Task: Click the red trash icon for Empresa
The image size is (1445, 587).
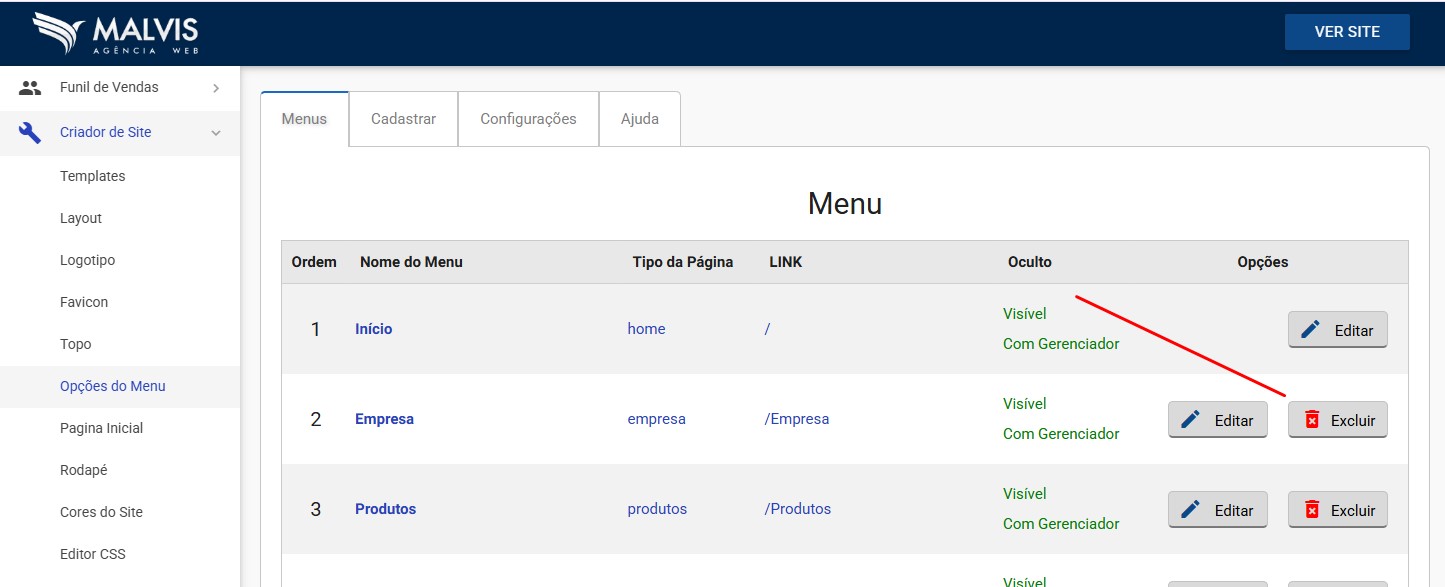Action: pyautogui.click(x=1312, y=421)
